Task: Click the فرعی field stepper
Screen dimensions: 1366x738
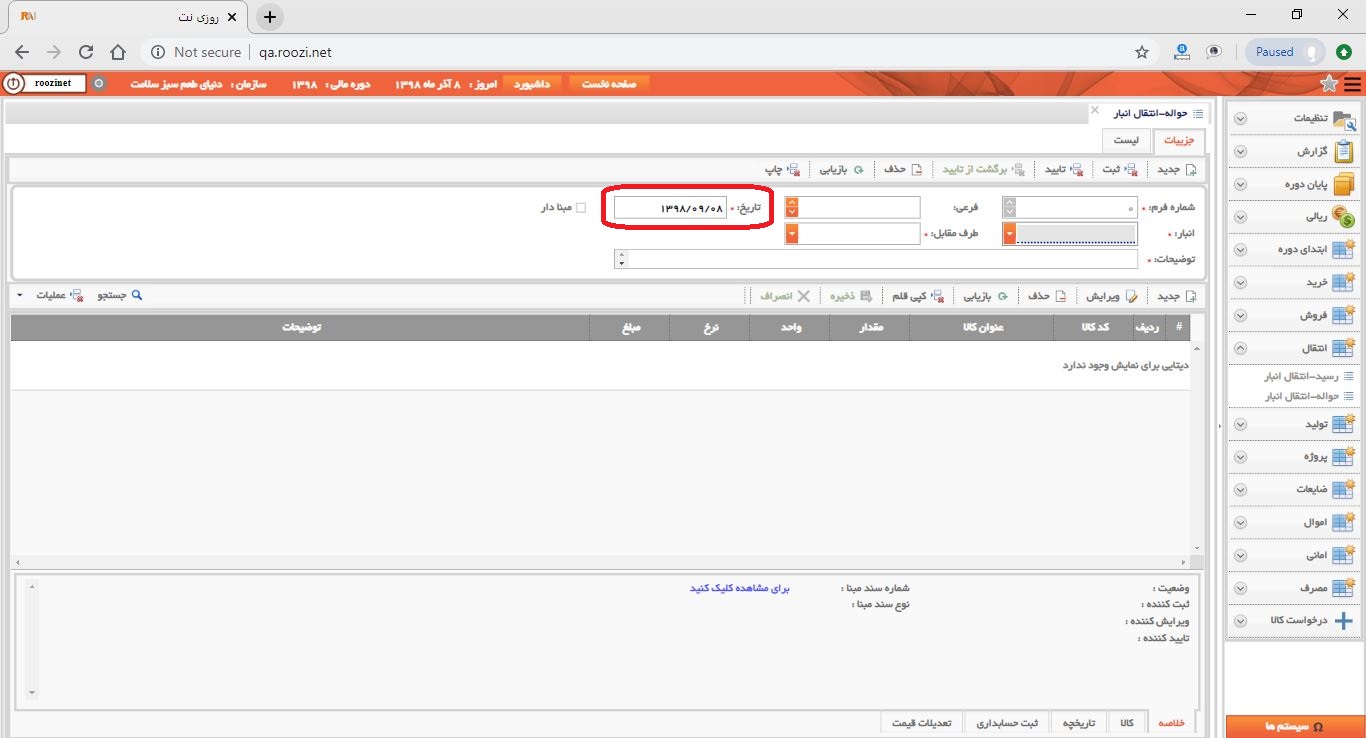Action: click(792, 208)
